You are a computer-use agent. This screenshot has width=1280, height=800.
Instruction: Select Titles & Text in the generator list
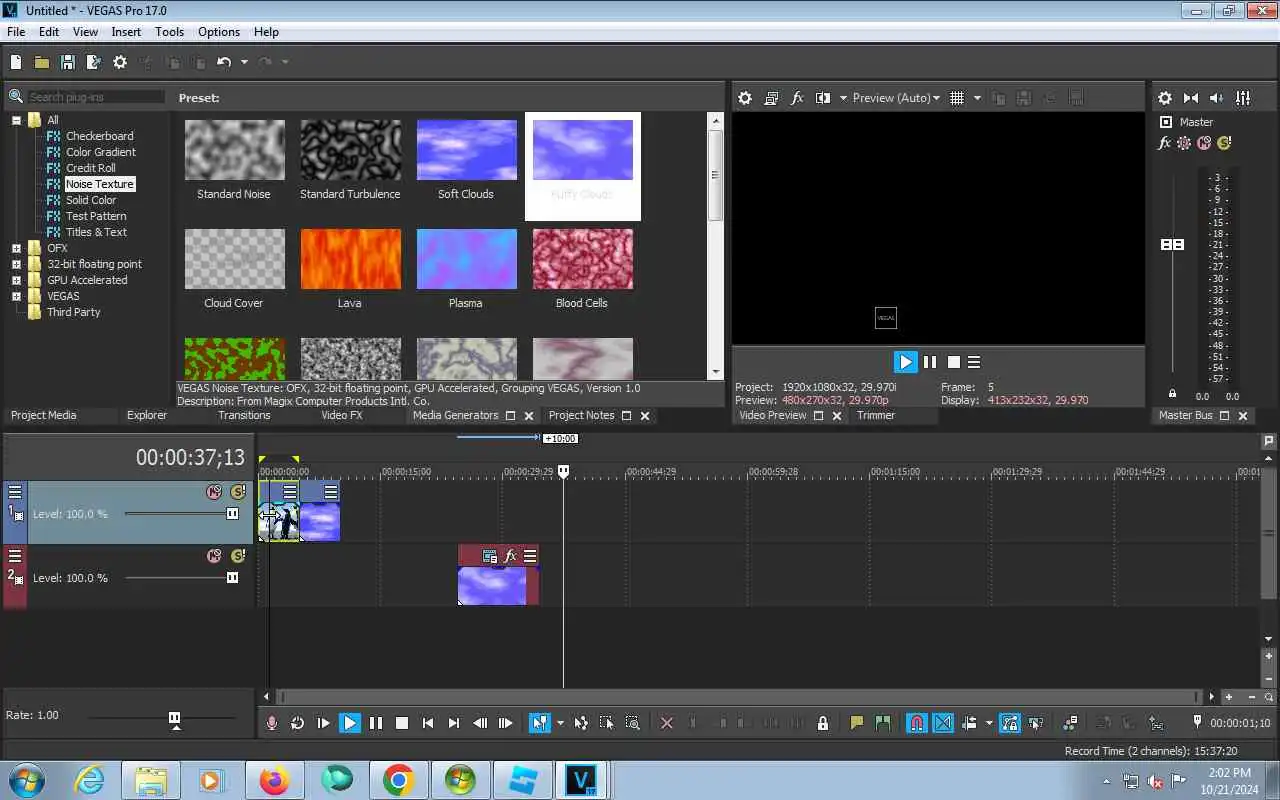click(x=96, y=232)
